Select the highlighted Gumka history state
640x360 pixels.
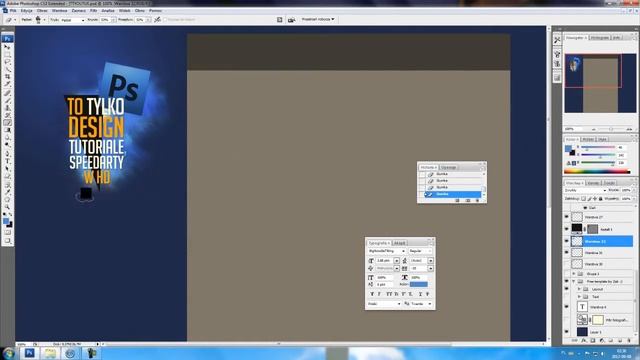[x=453, y=194]
